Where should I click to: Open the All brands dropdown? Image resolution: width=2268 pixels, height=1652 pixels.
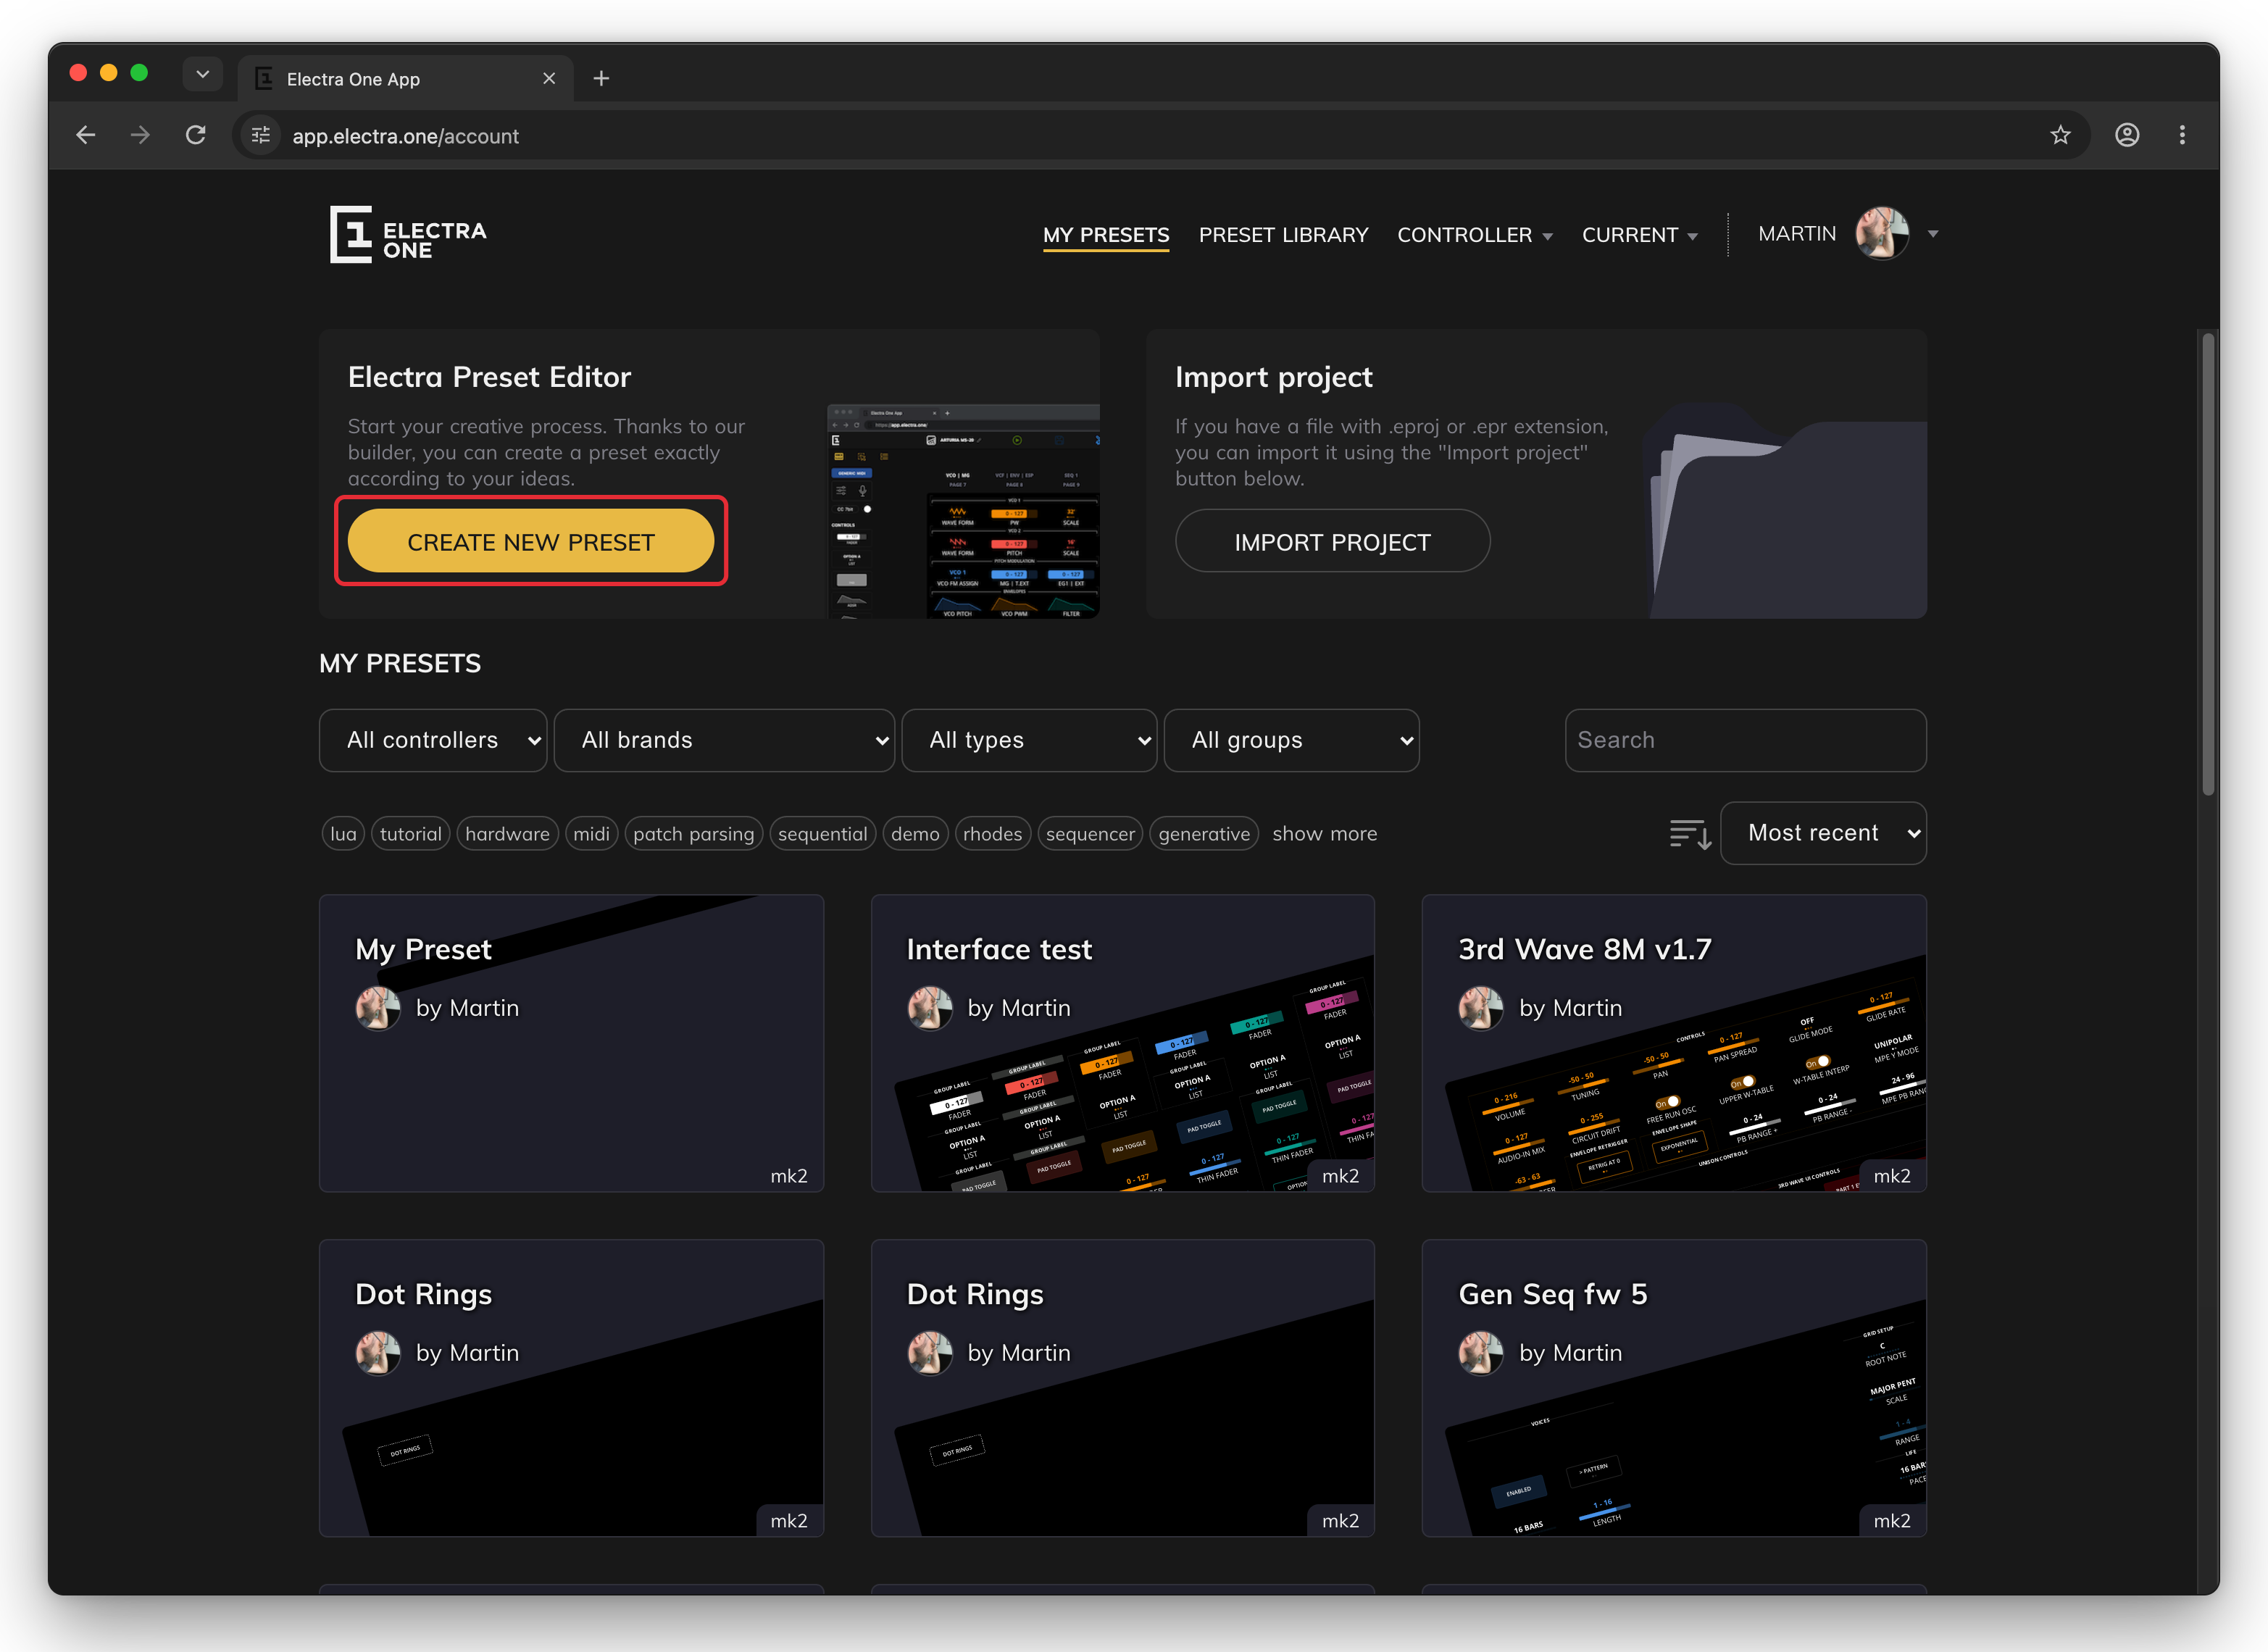click(724, 740)
